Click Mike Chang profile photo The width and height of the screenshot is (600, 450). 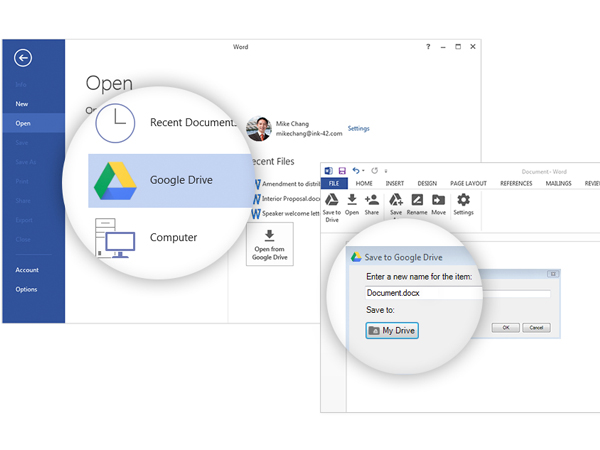259,129
